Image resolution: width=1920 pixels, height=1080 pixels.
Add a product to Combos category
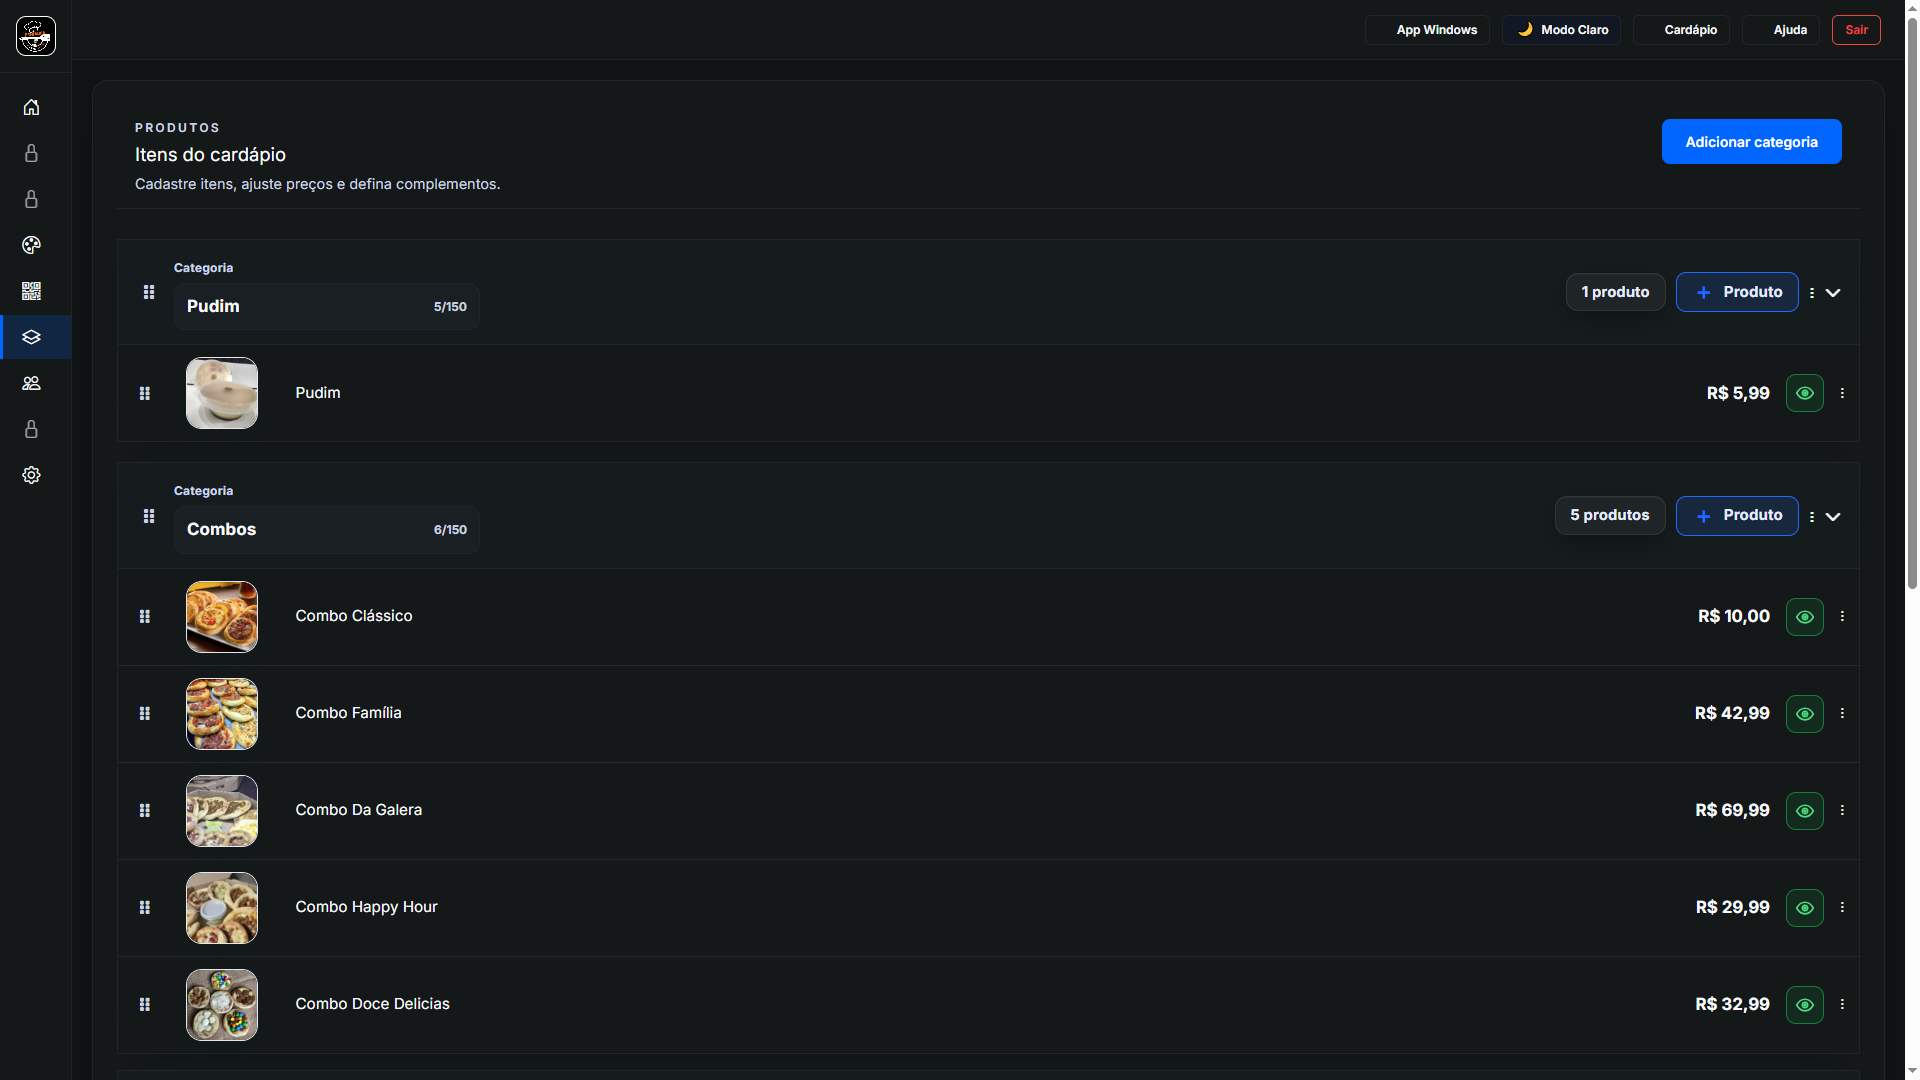click(1737, 516)
